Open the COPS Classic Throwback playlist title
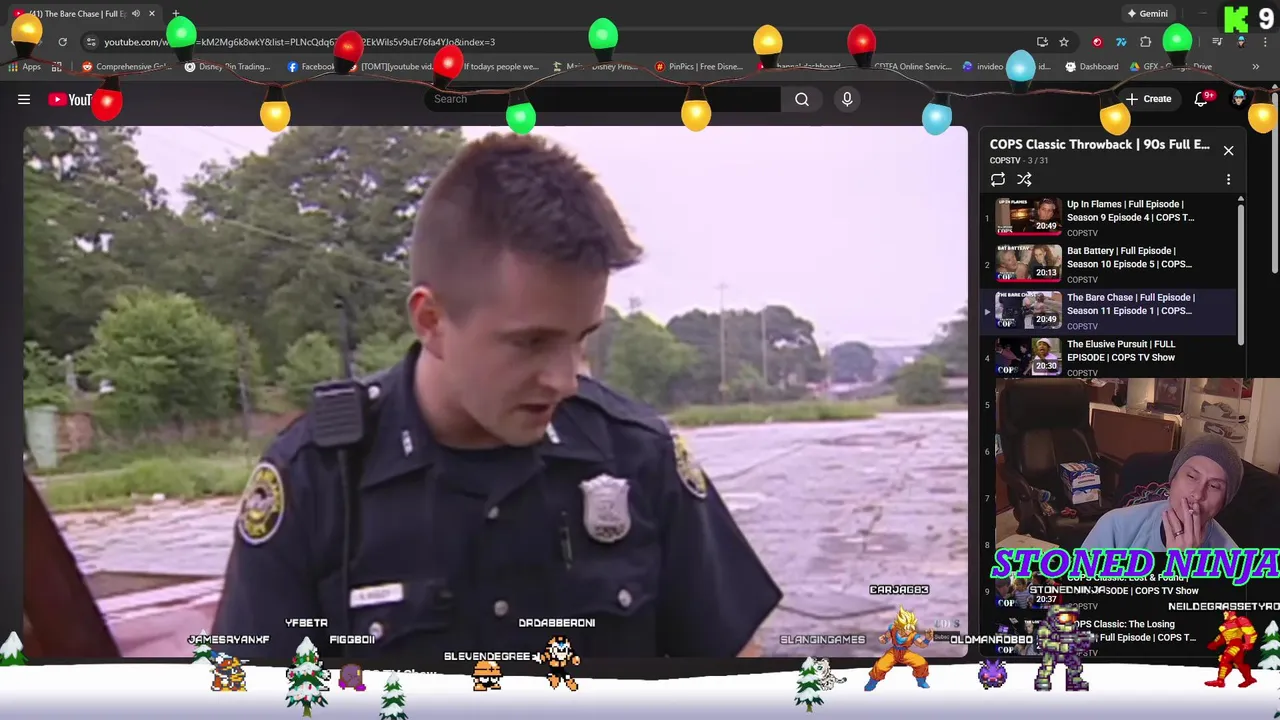Image resolution: width=1280 pixels, height=720 pixels. pyautogui.click(x=1100, y=144)
